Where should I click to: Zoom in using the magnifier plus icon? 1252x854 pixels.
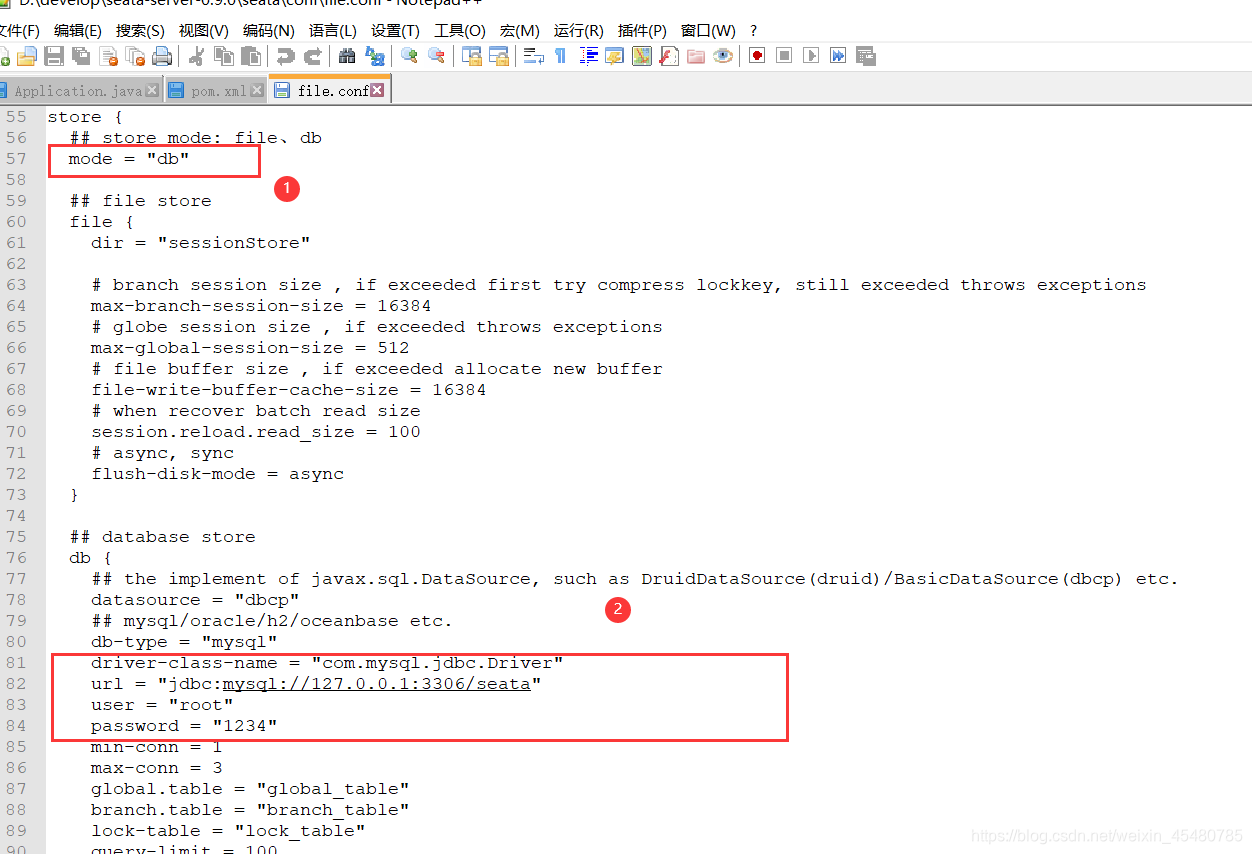(x=410, y=56)
